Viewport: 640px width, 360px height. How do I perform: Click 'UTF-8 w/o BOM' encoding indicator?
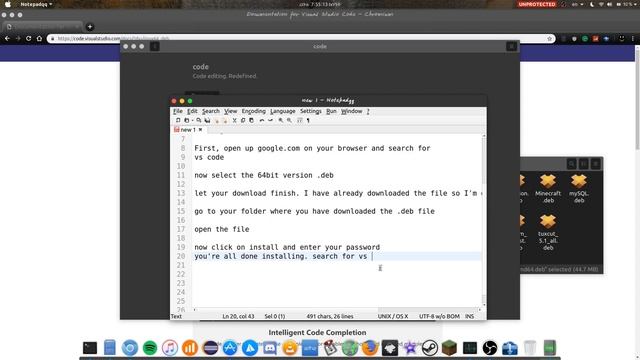click(439, 316)
